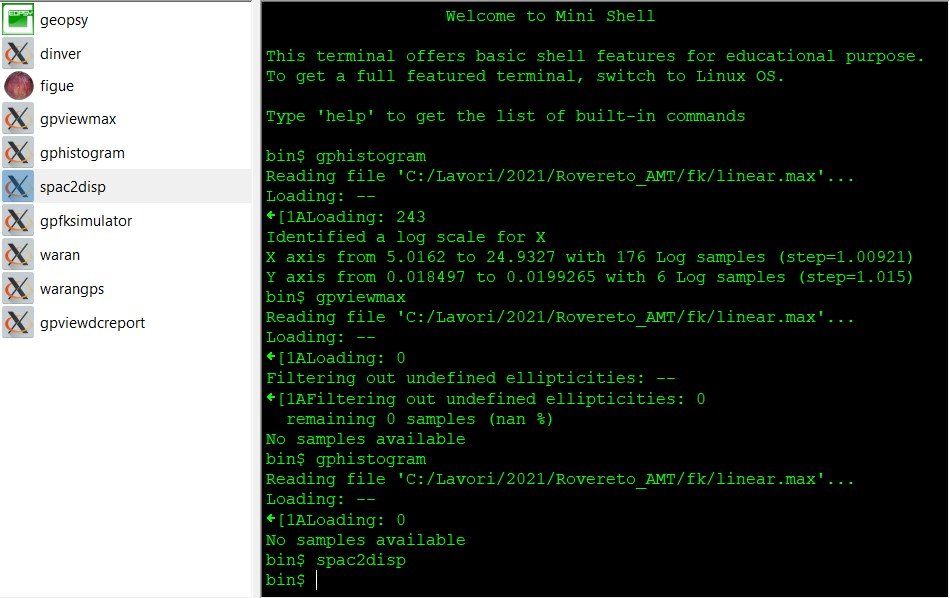Select the gpfksimulator text label
Screen dimensions: 950x598
[86, 221]
